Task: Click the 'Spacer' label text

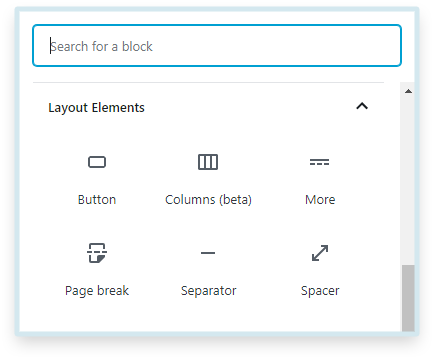Action: point(320,291)
